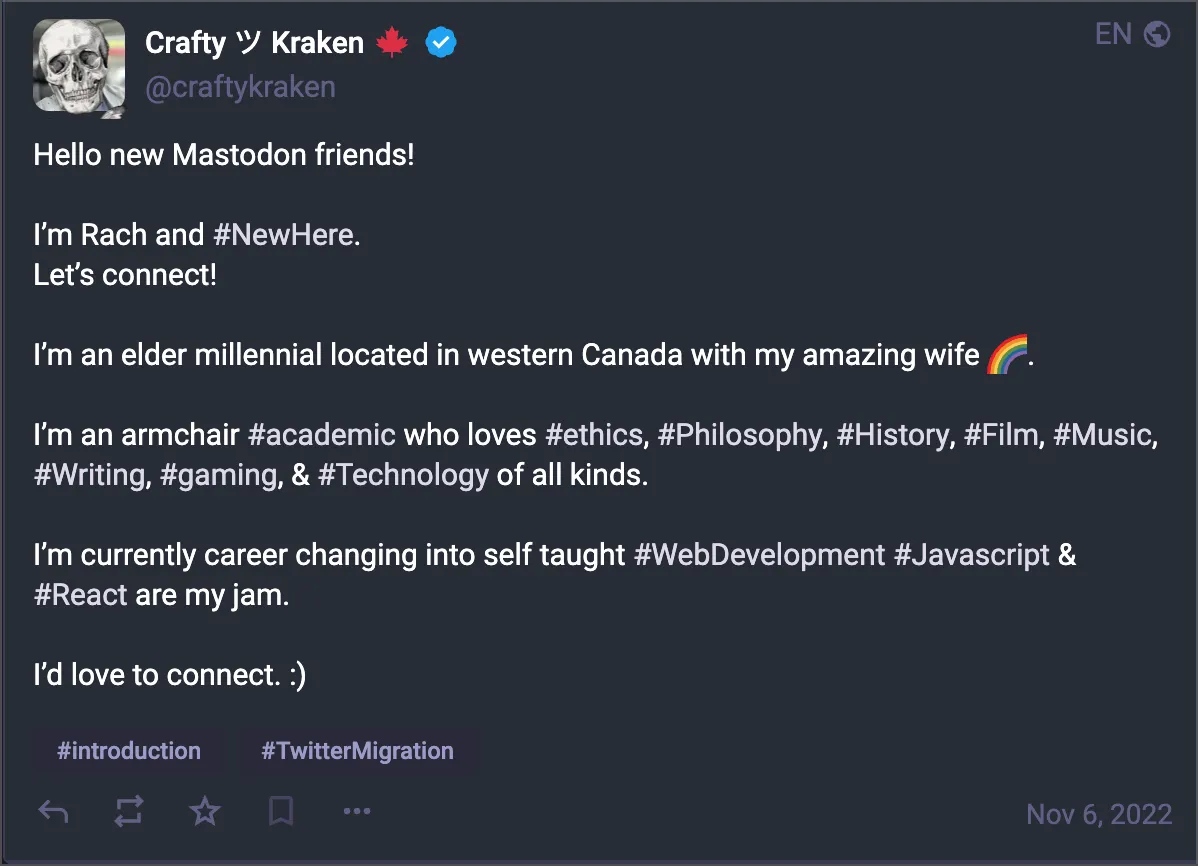1198x866 pixels.
Task: Boost the post with the repeat icon
Action: pos(128,812)
